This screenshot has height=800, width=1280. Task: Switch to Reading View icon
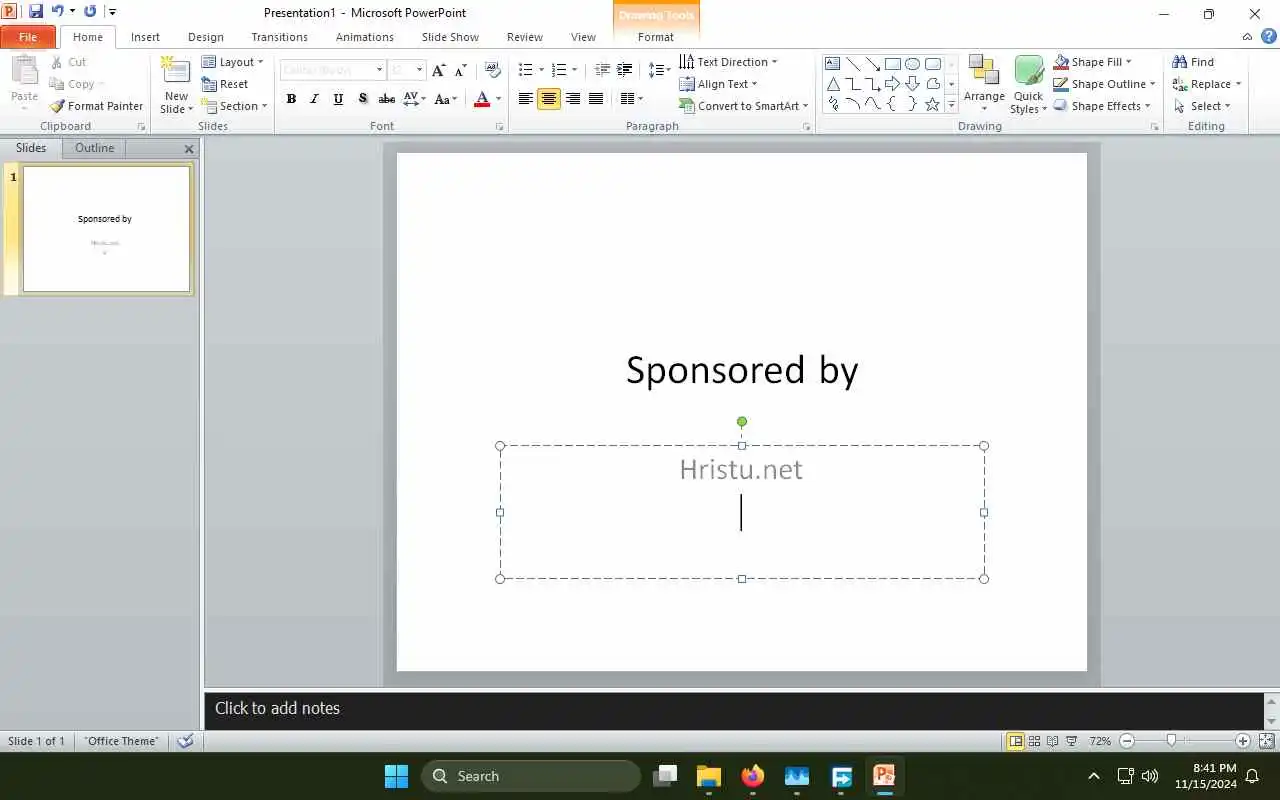(x=1052, y=741)
